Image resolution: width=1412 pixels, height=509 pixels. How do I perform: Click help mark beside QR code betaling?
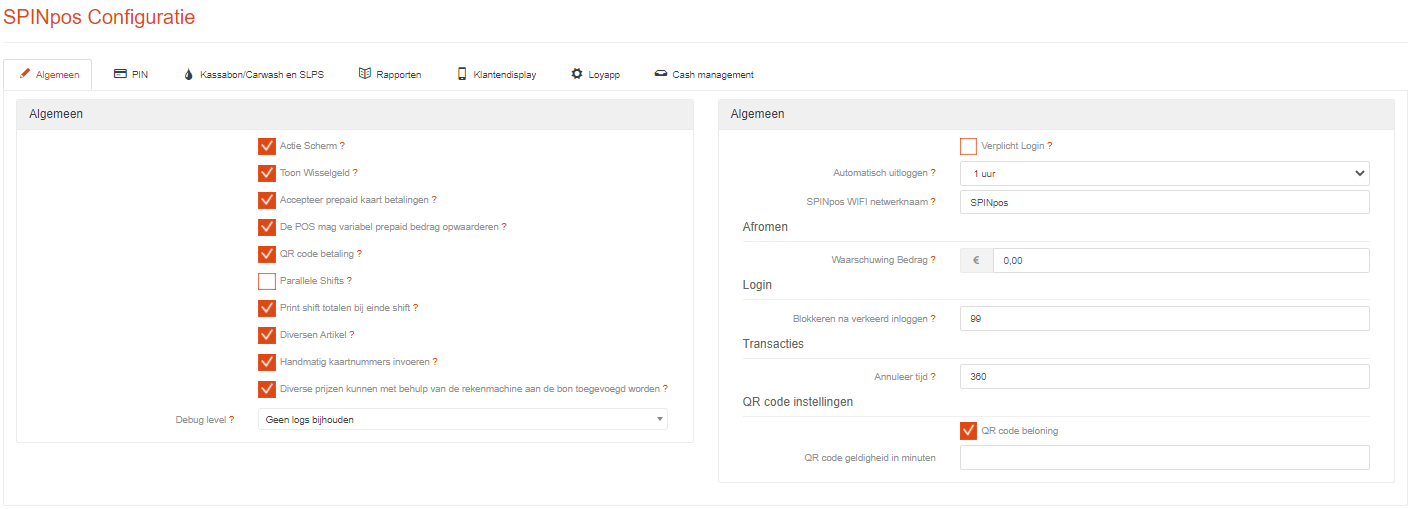click(359, 254)
